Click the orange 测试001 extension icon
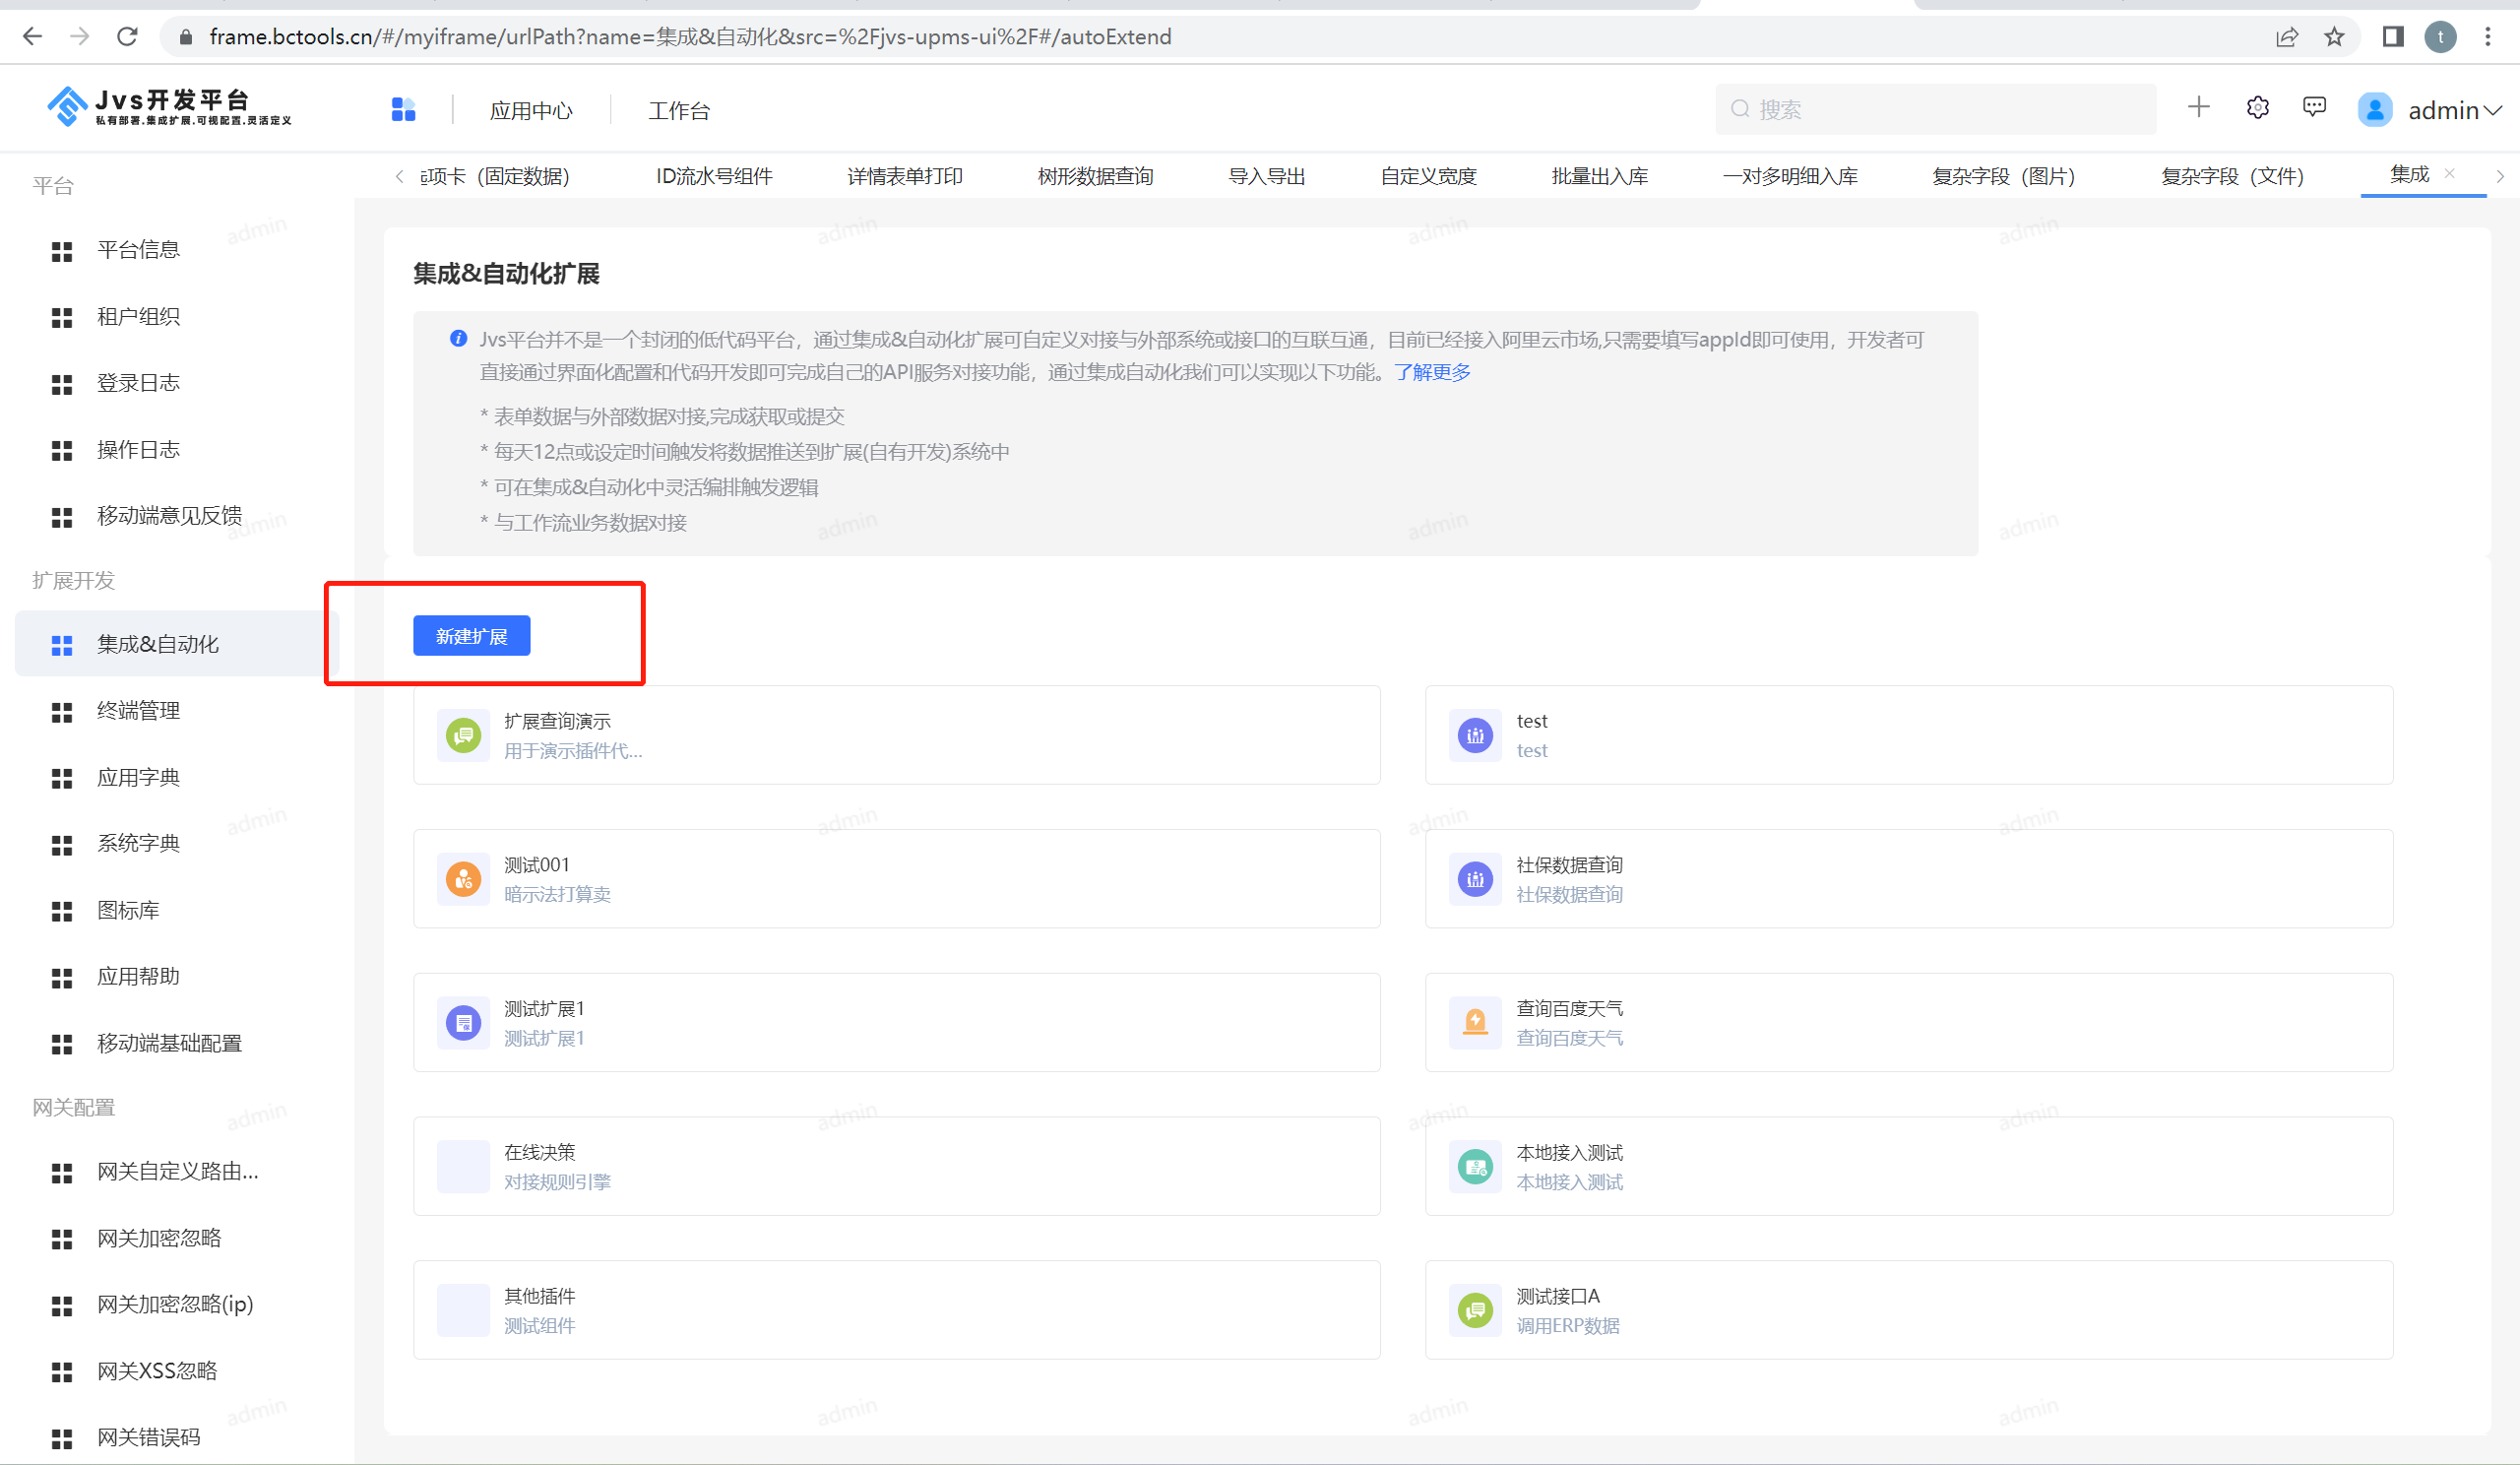Image resolution: width=2520 pixels, height=1465 pixels. click(x=463, y=879)
